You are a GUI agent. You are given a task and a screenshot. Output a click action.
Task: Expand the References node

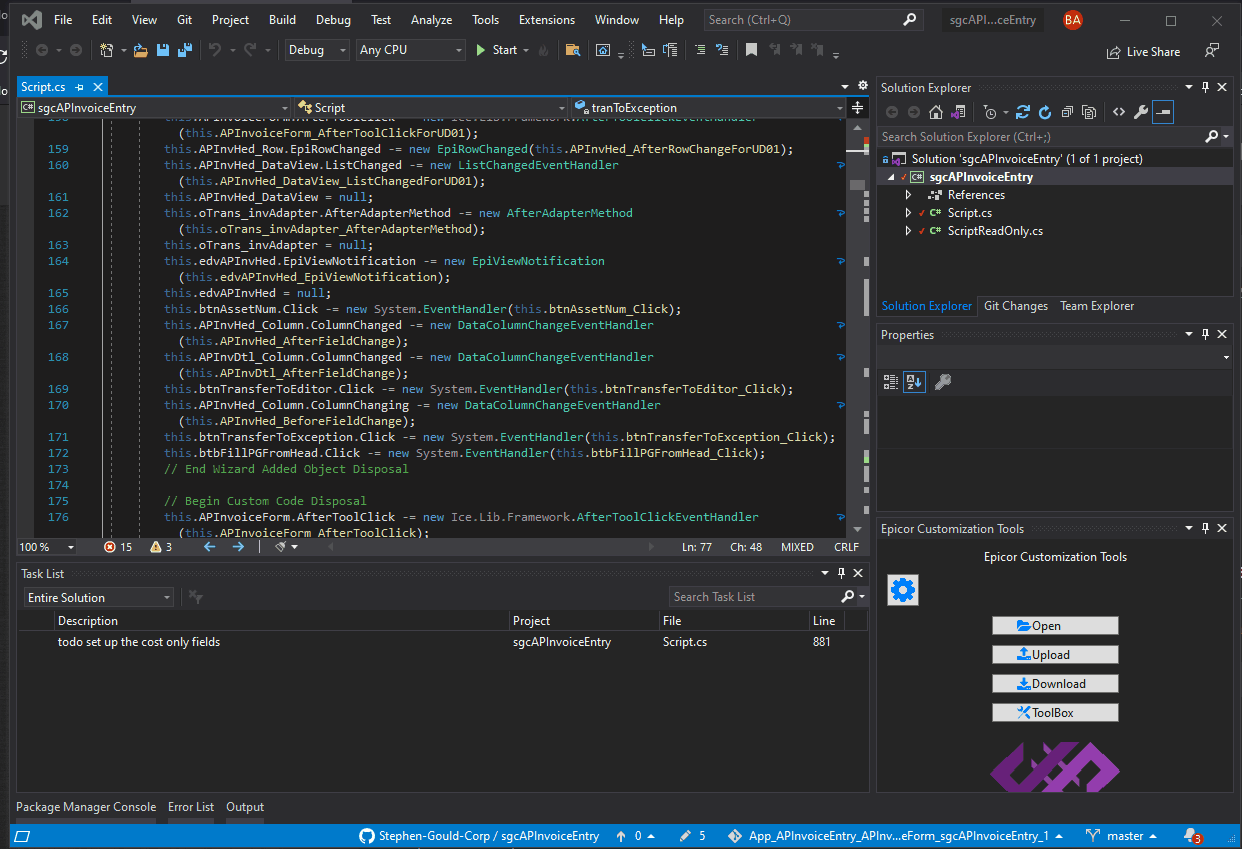[x=908, y=195]
